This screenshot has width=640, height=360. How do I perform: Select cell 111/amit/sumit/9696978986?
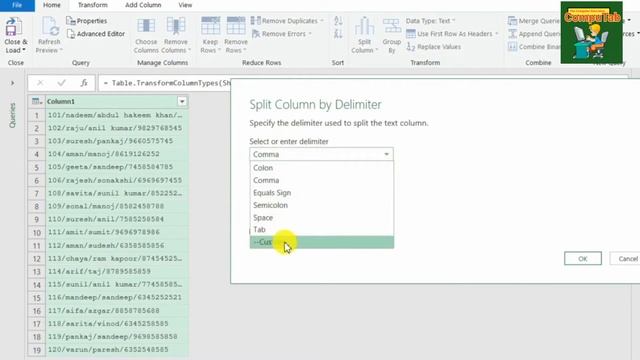pyautogui.click(x=116, y=232)
